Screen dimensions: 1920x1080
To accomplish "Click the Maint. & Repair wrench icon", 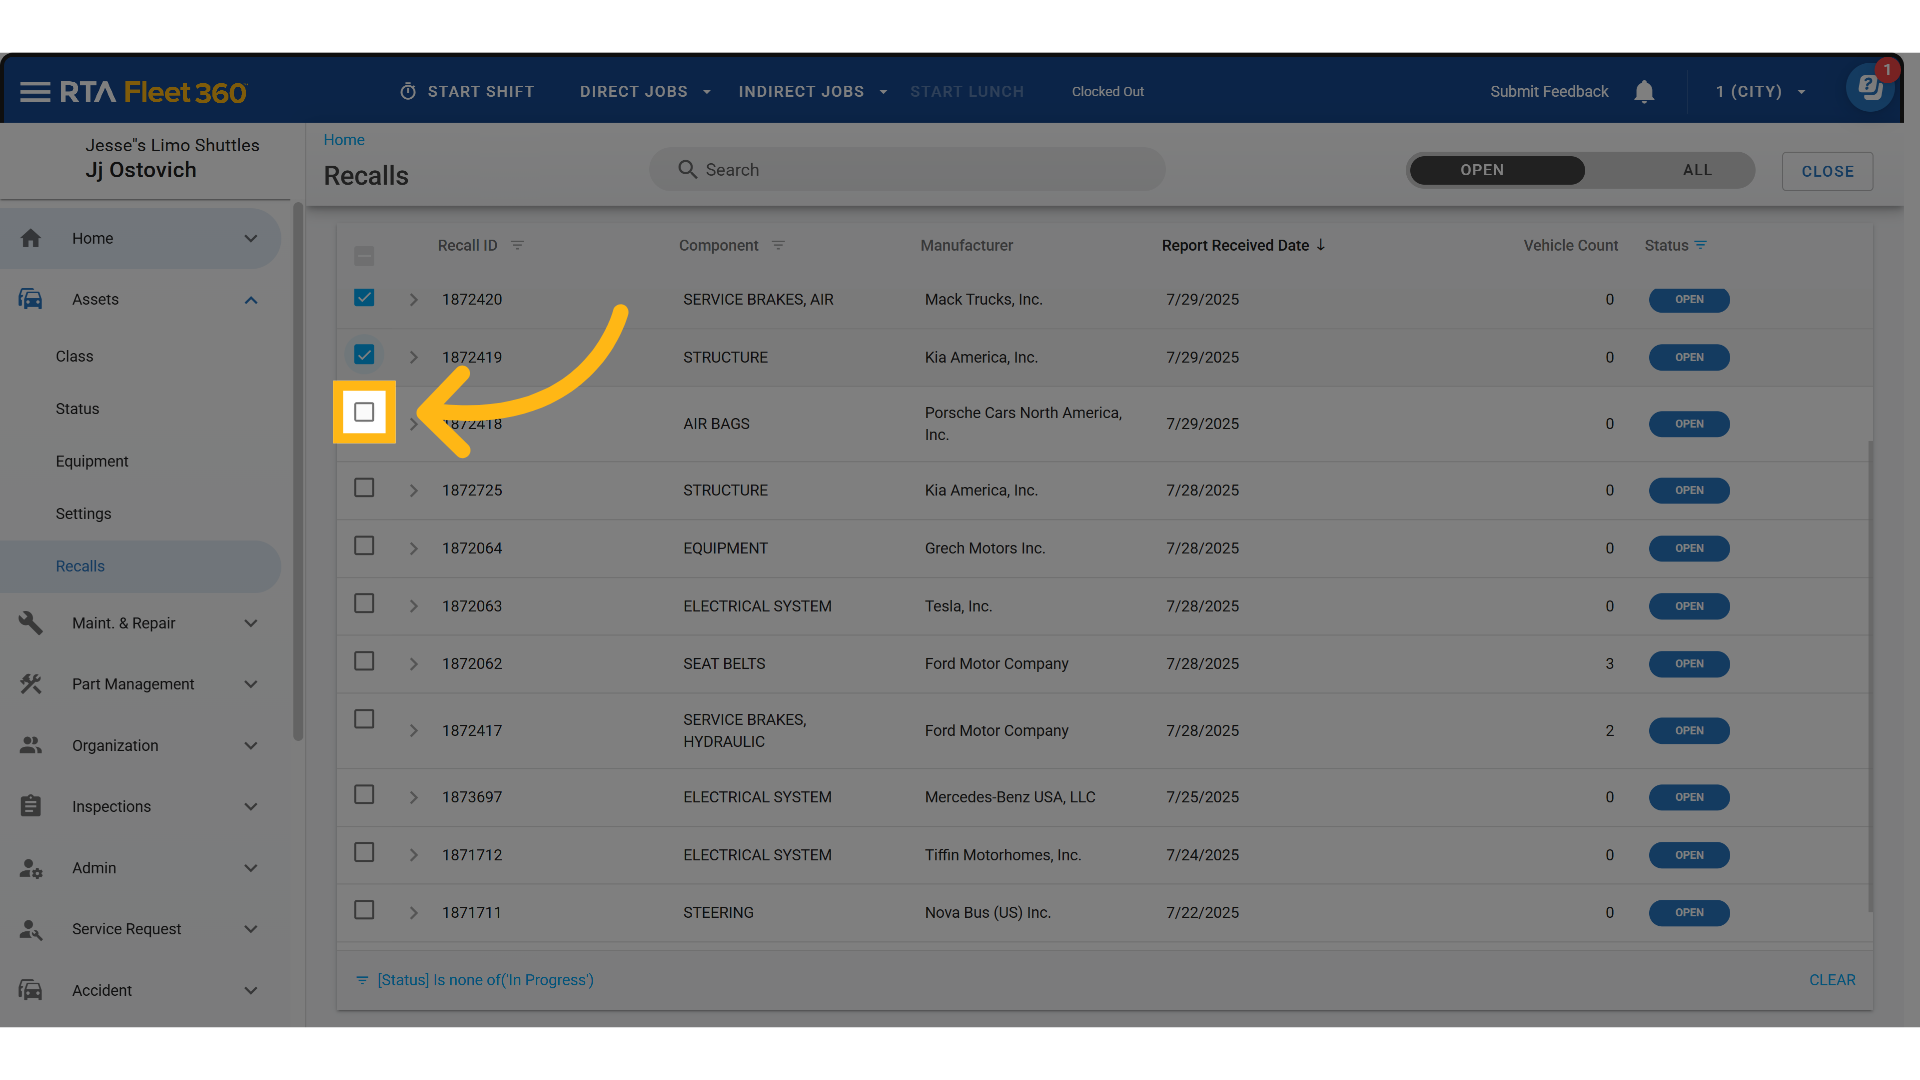I will coord(31,623).
